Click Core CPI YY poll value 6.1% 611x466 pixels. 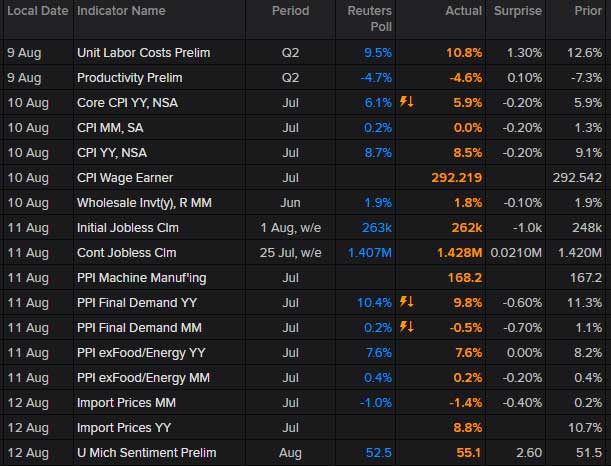(378, 103)
